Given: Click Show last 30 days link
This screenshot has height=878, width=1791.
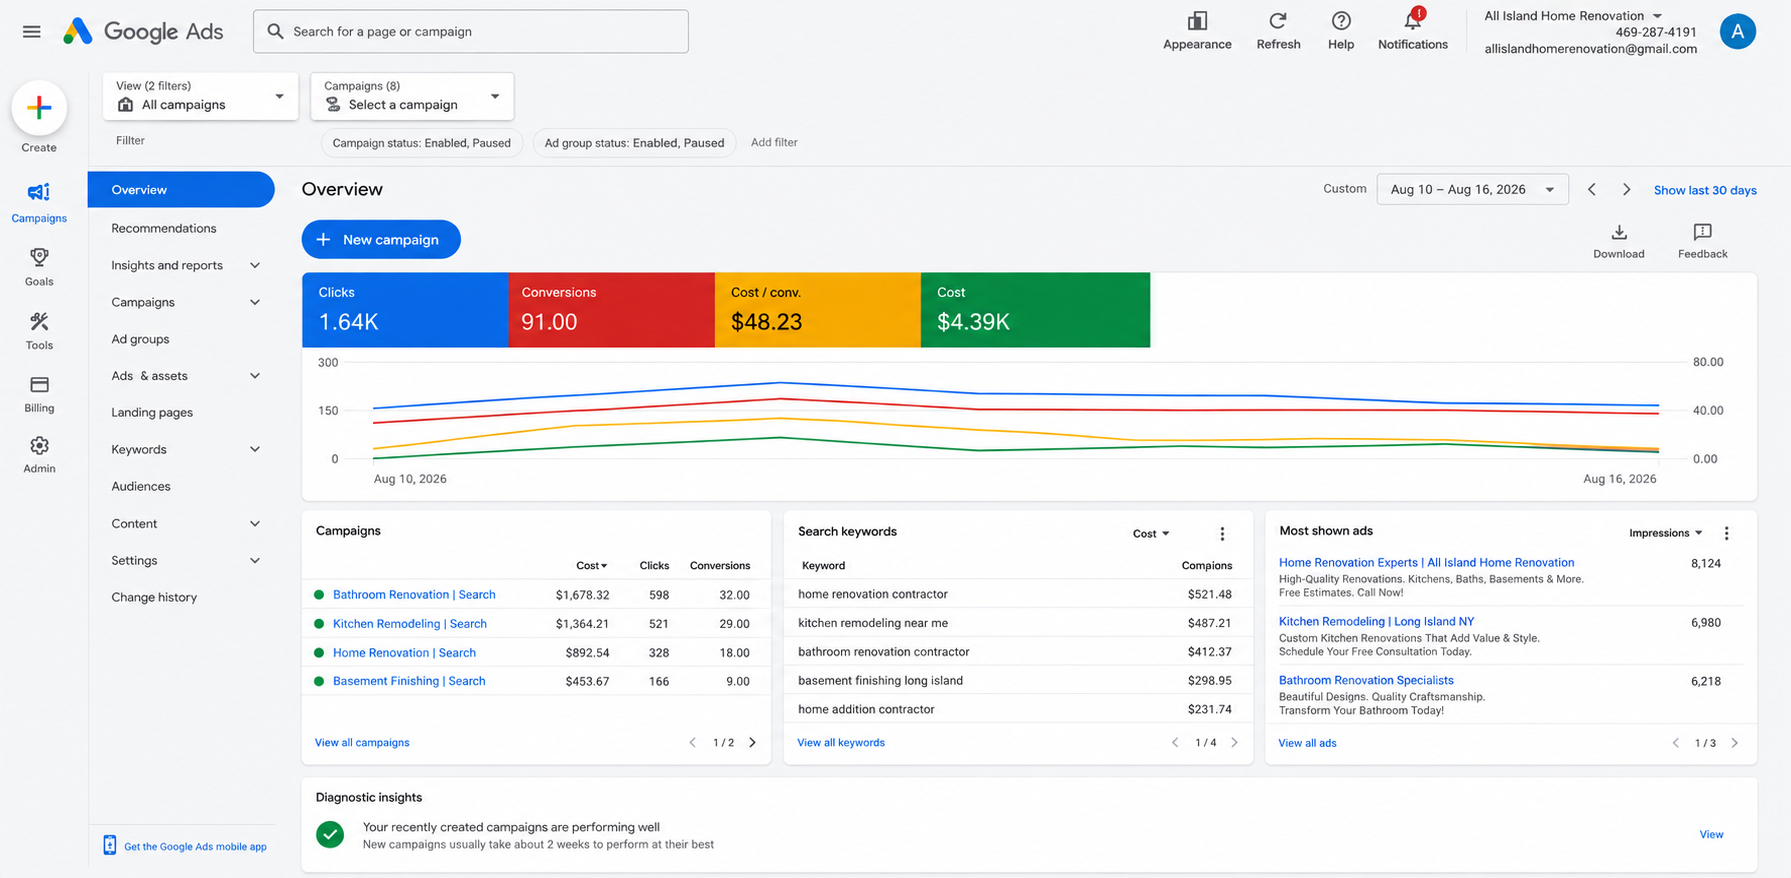Looking at the screenshot, I should pos(1705,190).
